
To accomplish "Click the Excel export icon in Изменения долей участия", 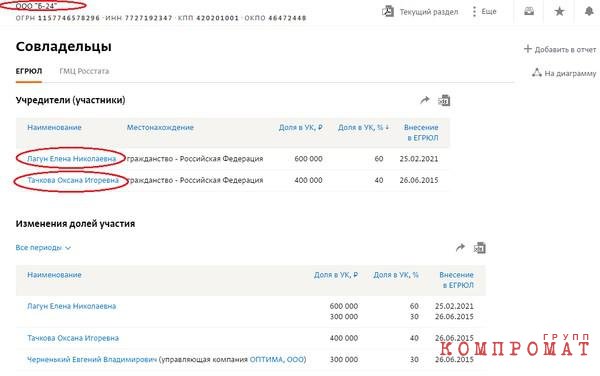I will pyautogui.click(x=479, y=248).
